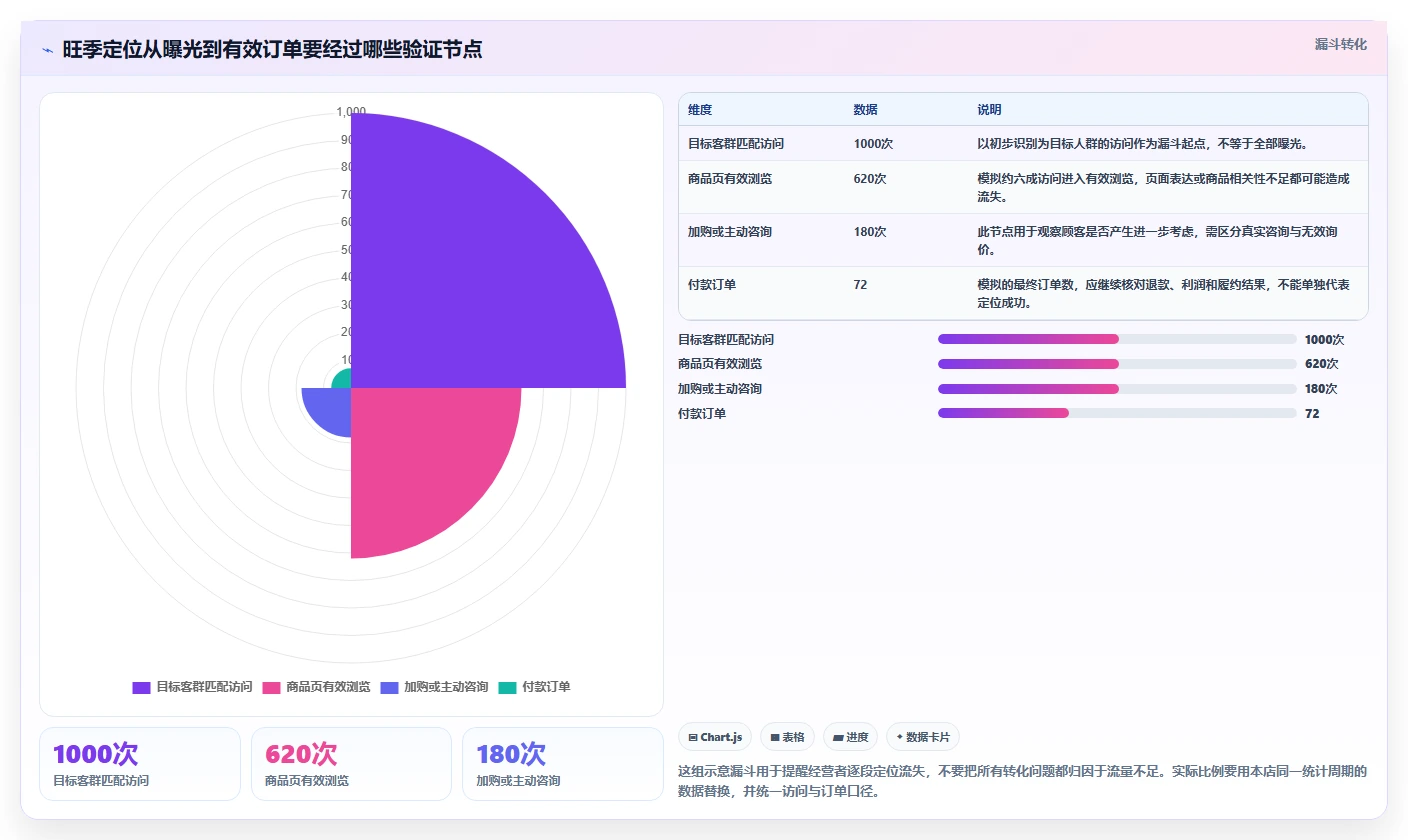Toggle the teal 付款订单 legend swatch
1408x840 pixels.
pos(507,687)
